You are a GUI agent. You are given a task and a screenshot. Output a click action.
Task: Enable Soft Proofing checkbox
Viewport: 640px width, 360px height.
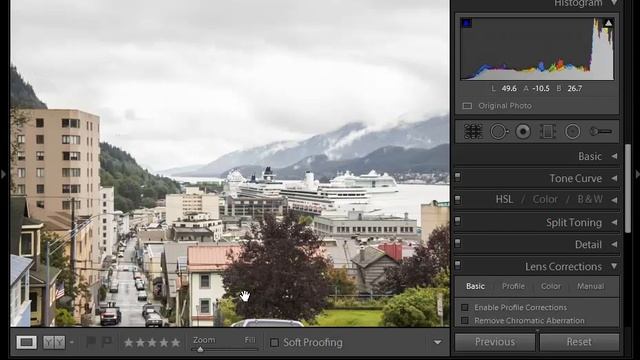(x=274, y=342)
